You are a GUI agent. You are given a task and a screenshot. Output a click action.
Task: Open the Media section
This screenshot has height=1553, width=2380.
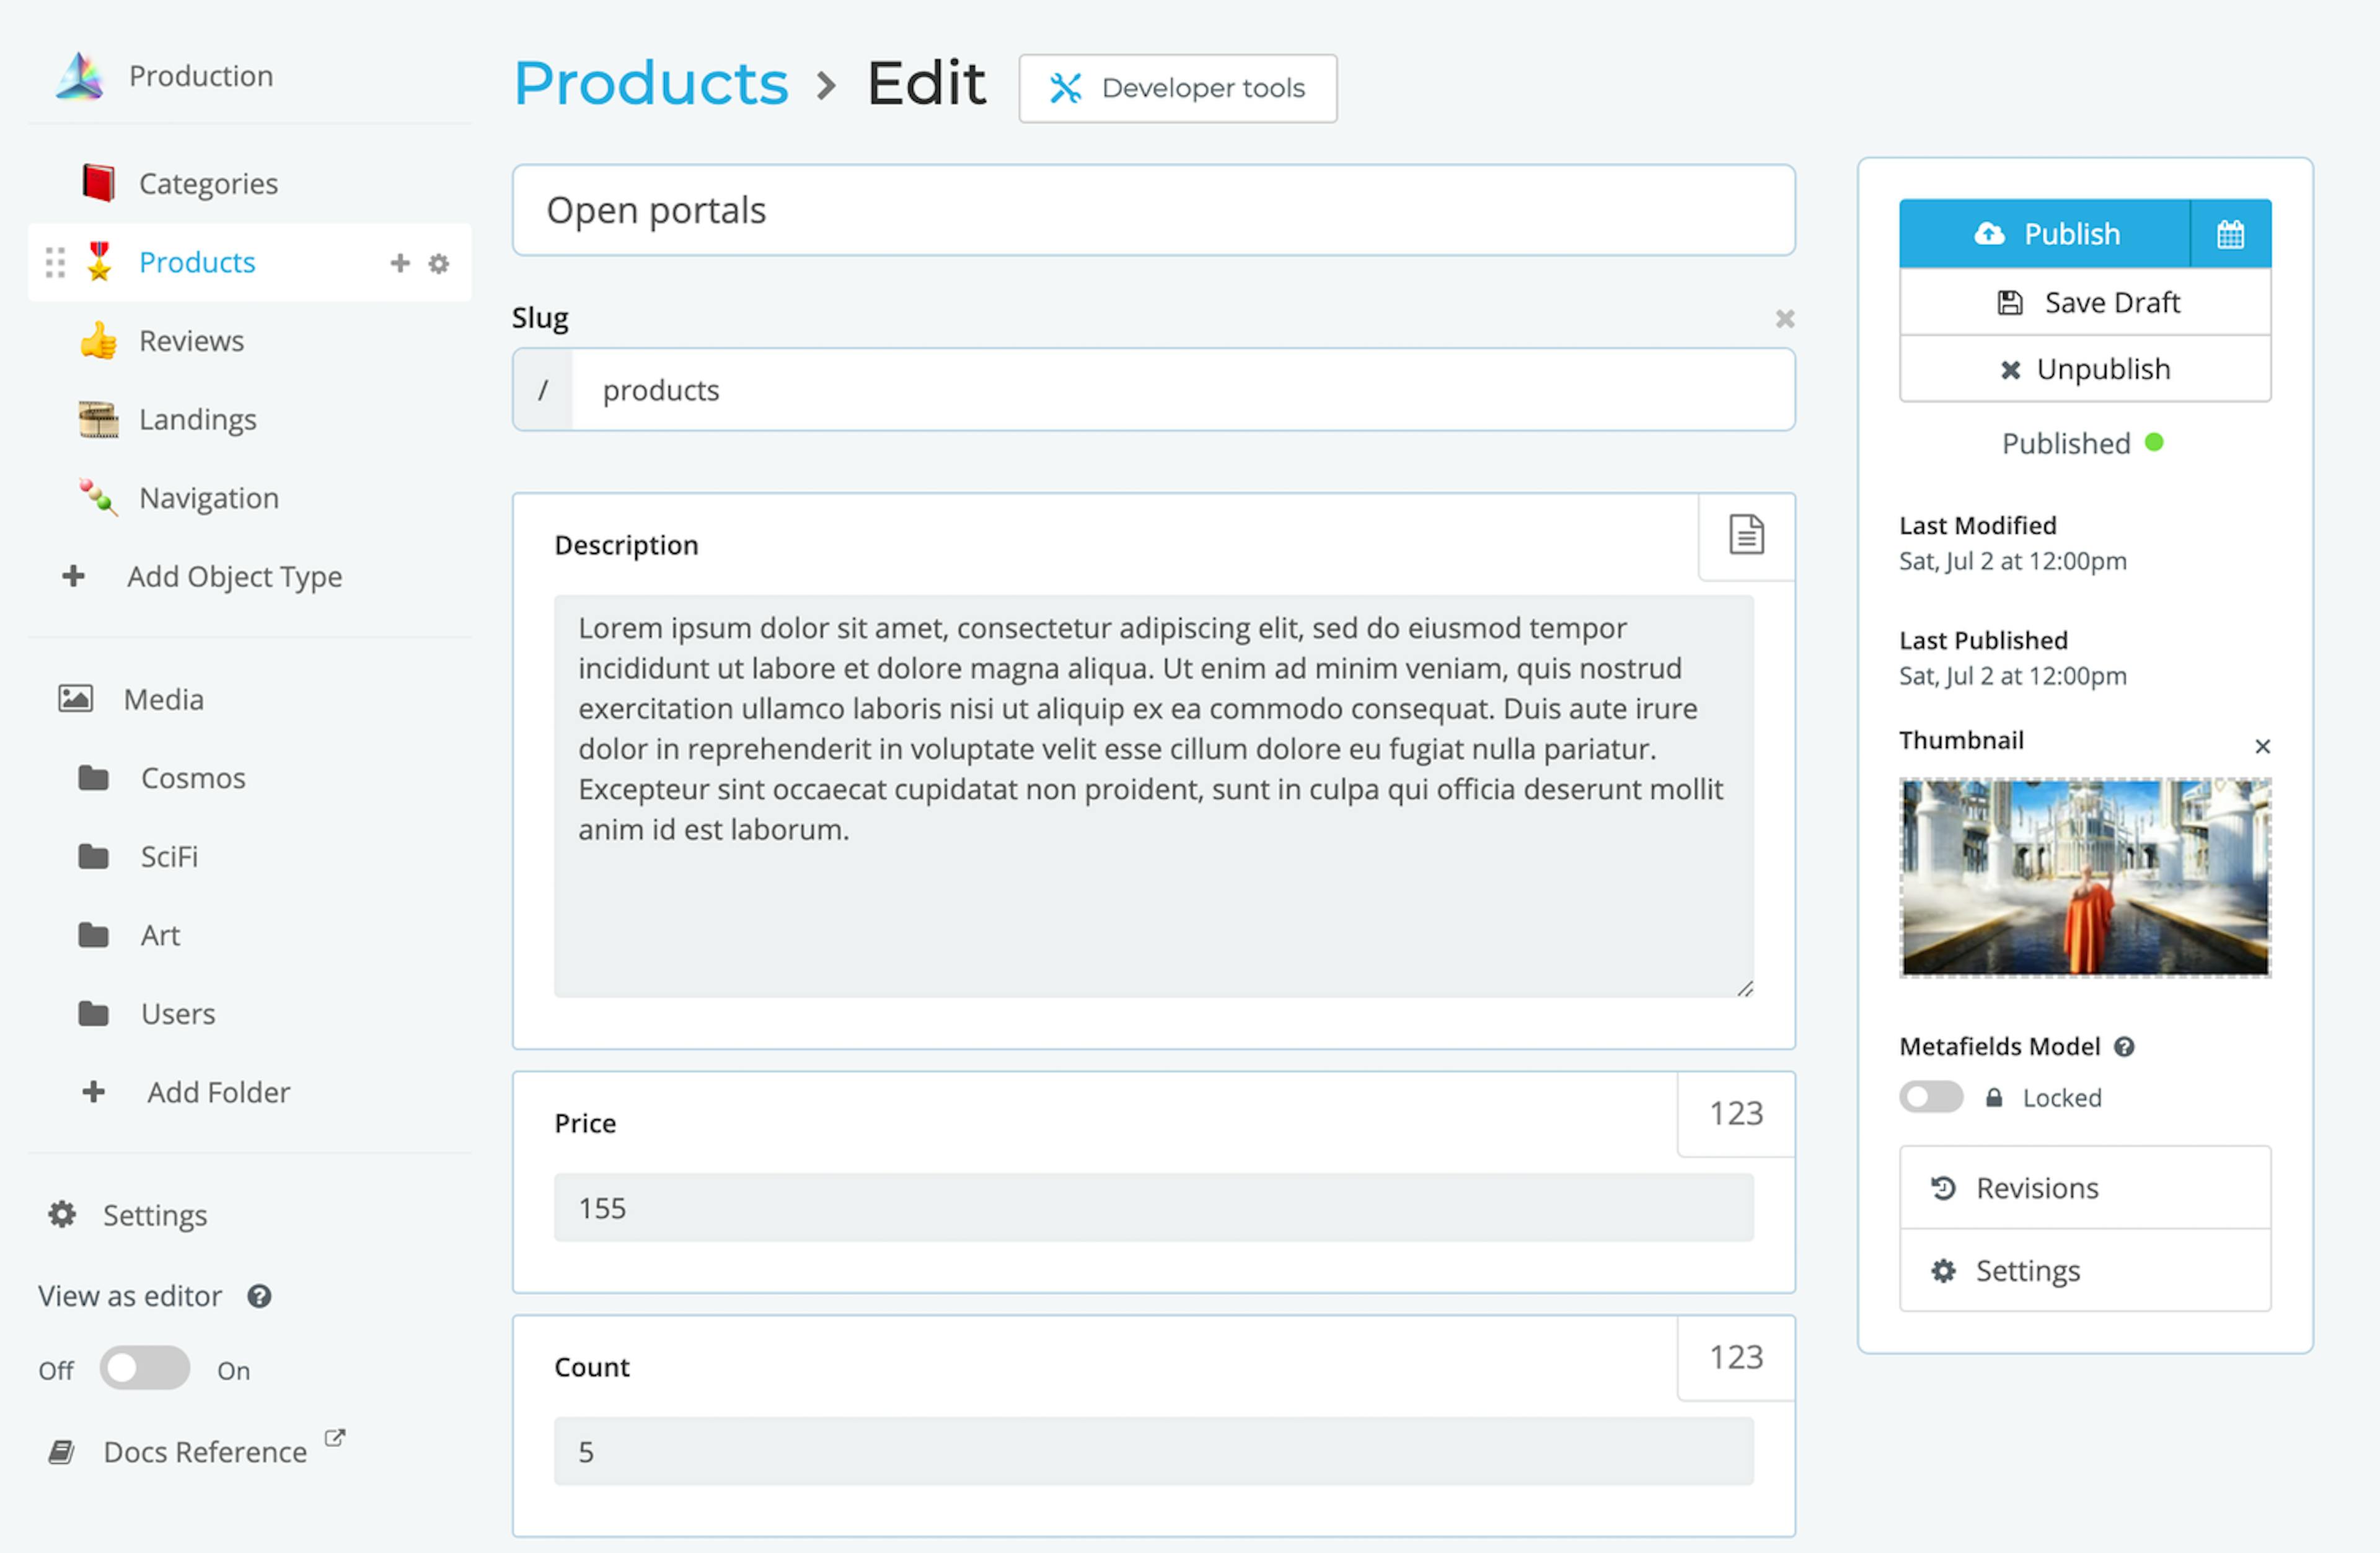click(x=163, y=699)
